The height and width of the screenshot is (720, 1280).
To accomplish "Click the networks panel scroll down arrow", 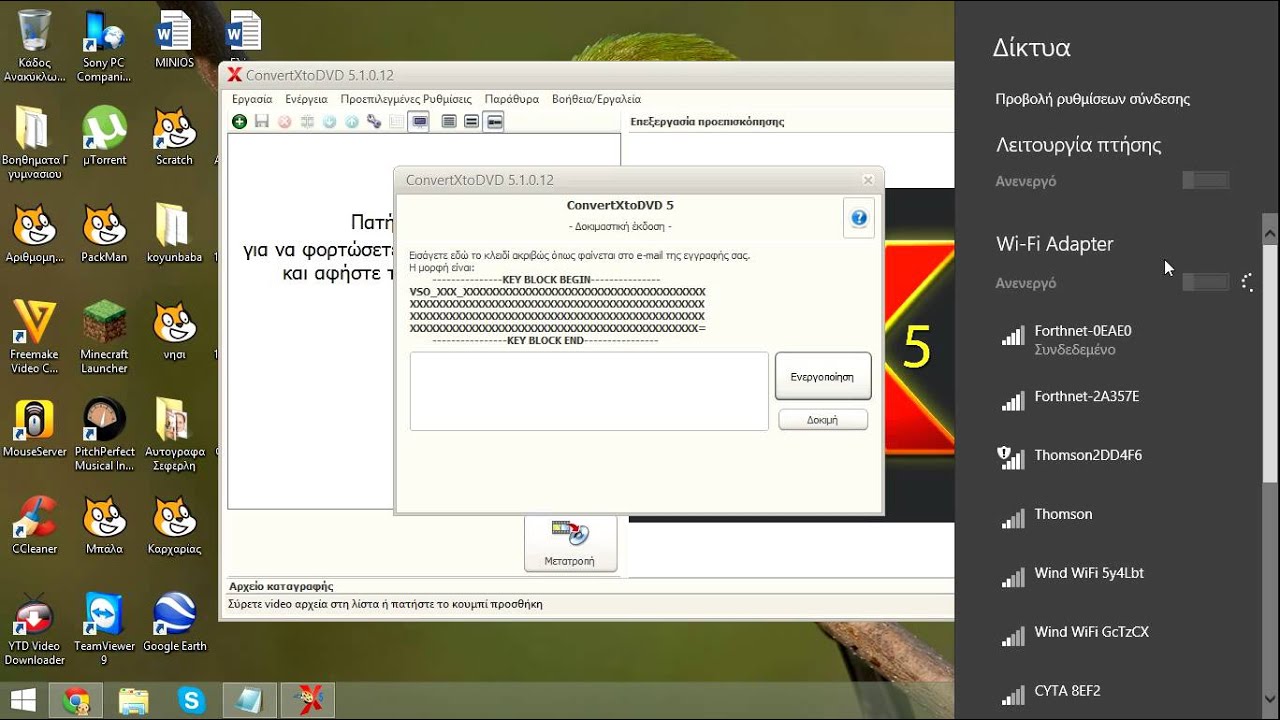I will point(1271,699).
